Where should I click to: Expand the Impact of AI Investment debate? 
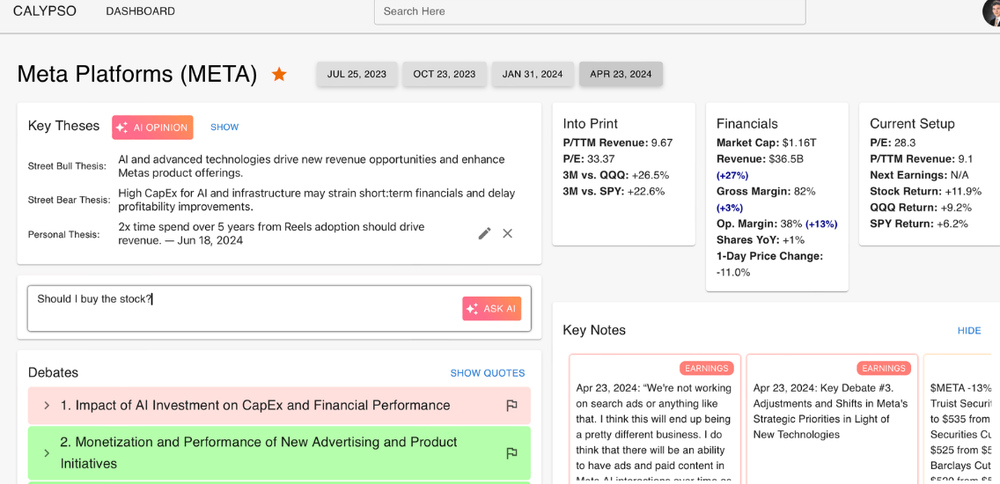[46, 405]
